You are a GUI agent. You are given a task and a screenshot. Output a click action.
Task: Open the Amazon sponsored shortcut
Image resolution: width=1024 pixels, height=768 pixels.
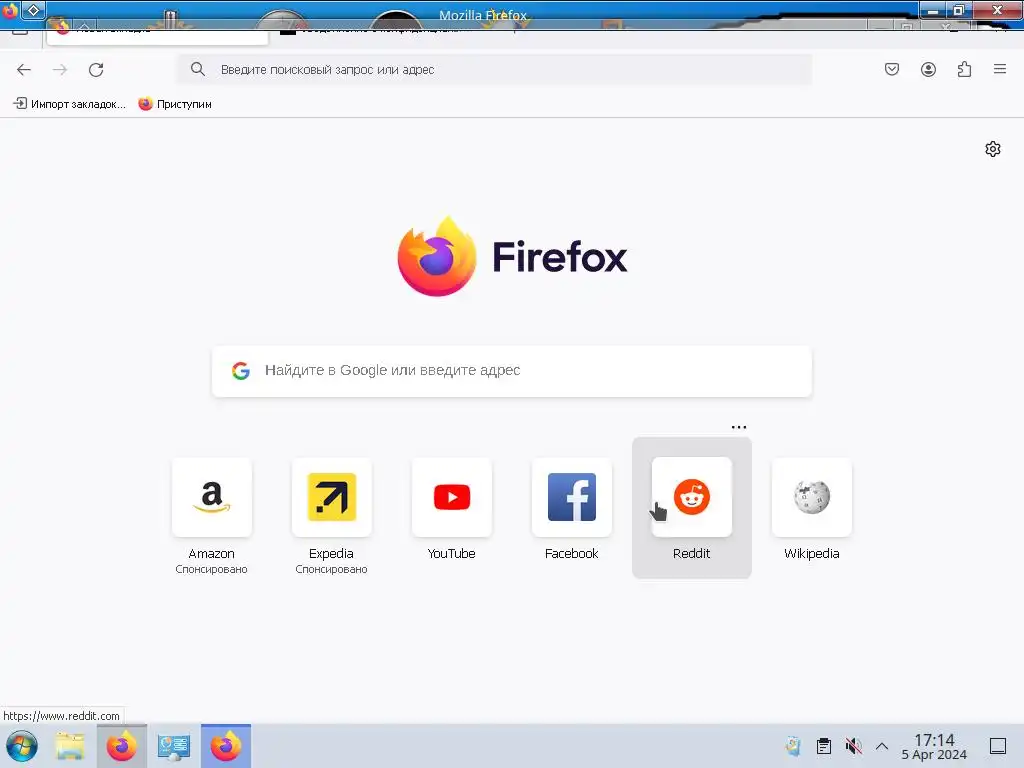[212, 516]
